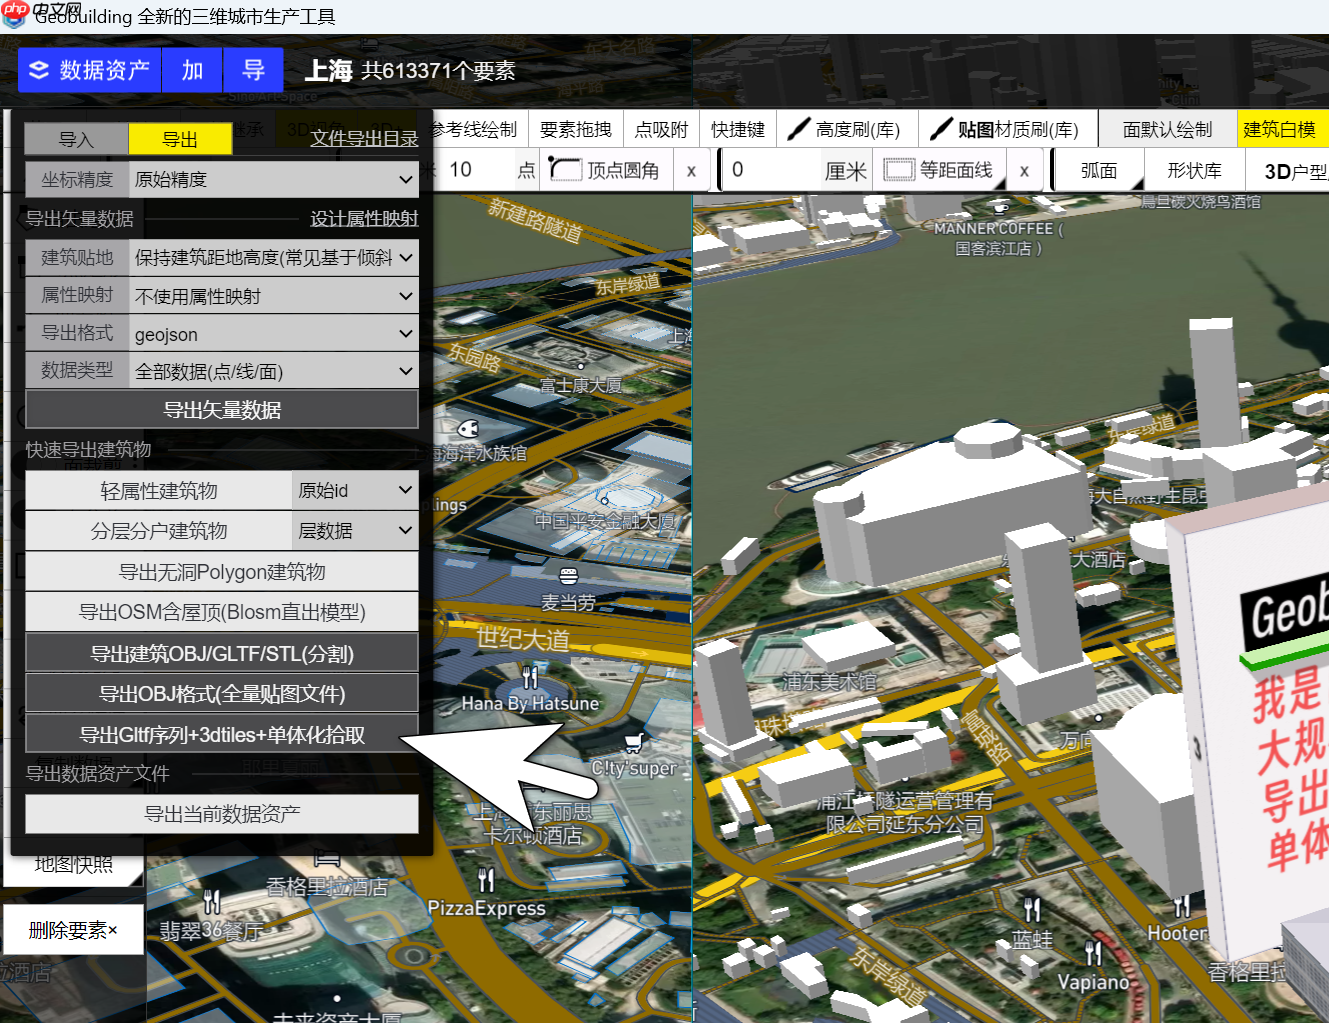Click the x icon beside 顶点圆角
The width and height of the screenshot is (1329, 1023).
pos(691,170)
